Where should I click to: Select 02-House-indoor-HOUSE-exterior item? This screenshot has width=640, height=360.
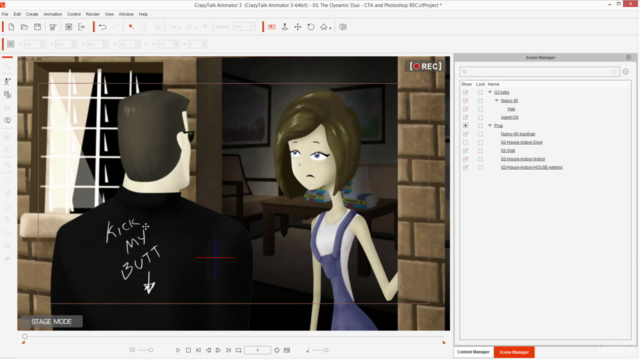point(531,167)
